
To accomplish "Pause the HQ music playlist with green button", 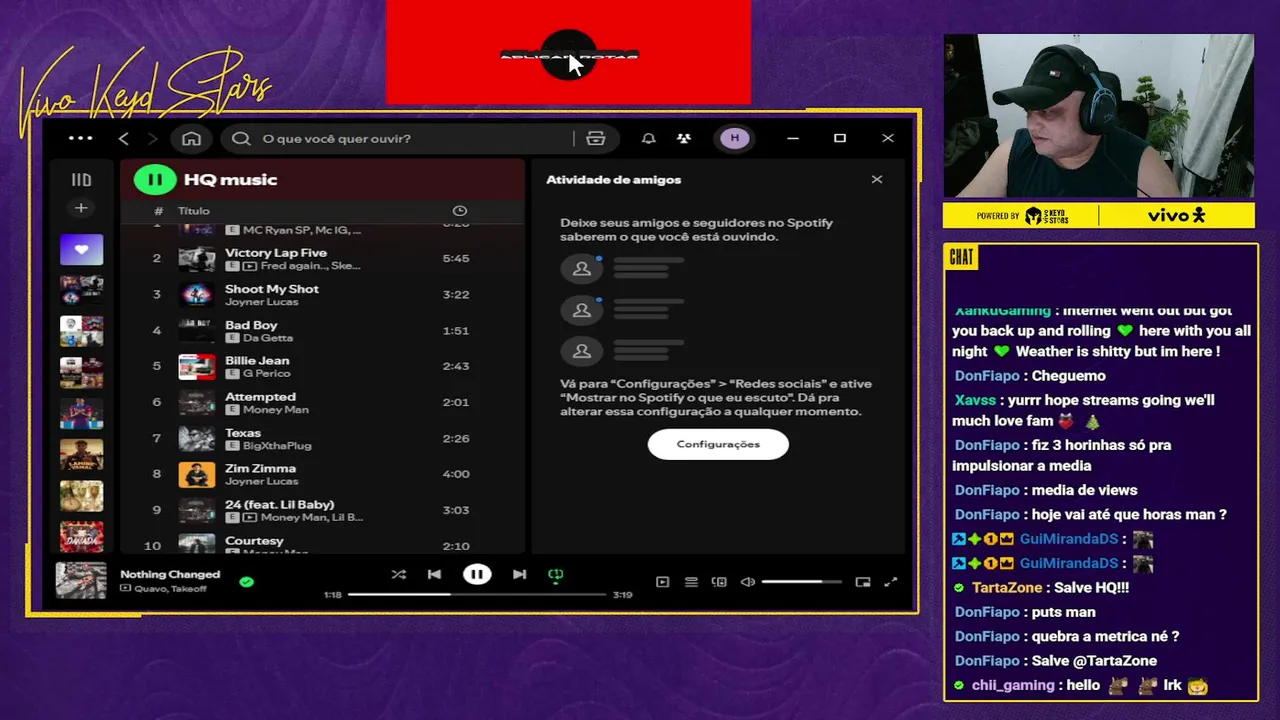I will 155,180.
